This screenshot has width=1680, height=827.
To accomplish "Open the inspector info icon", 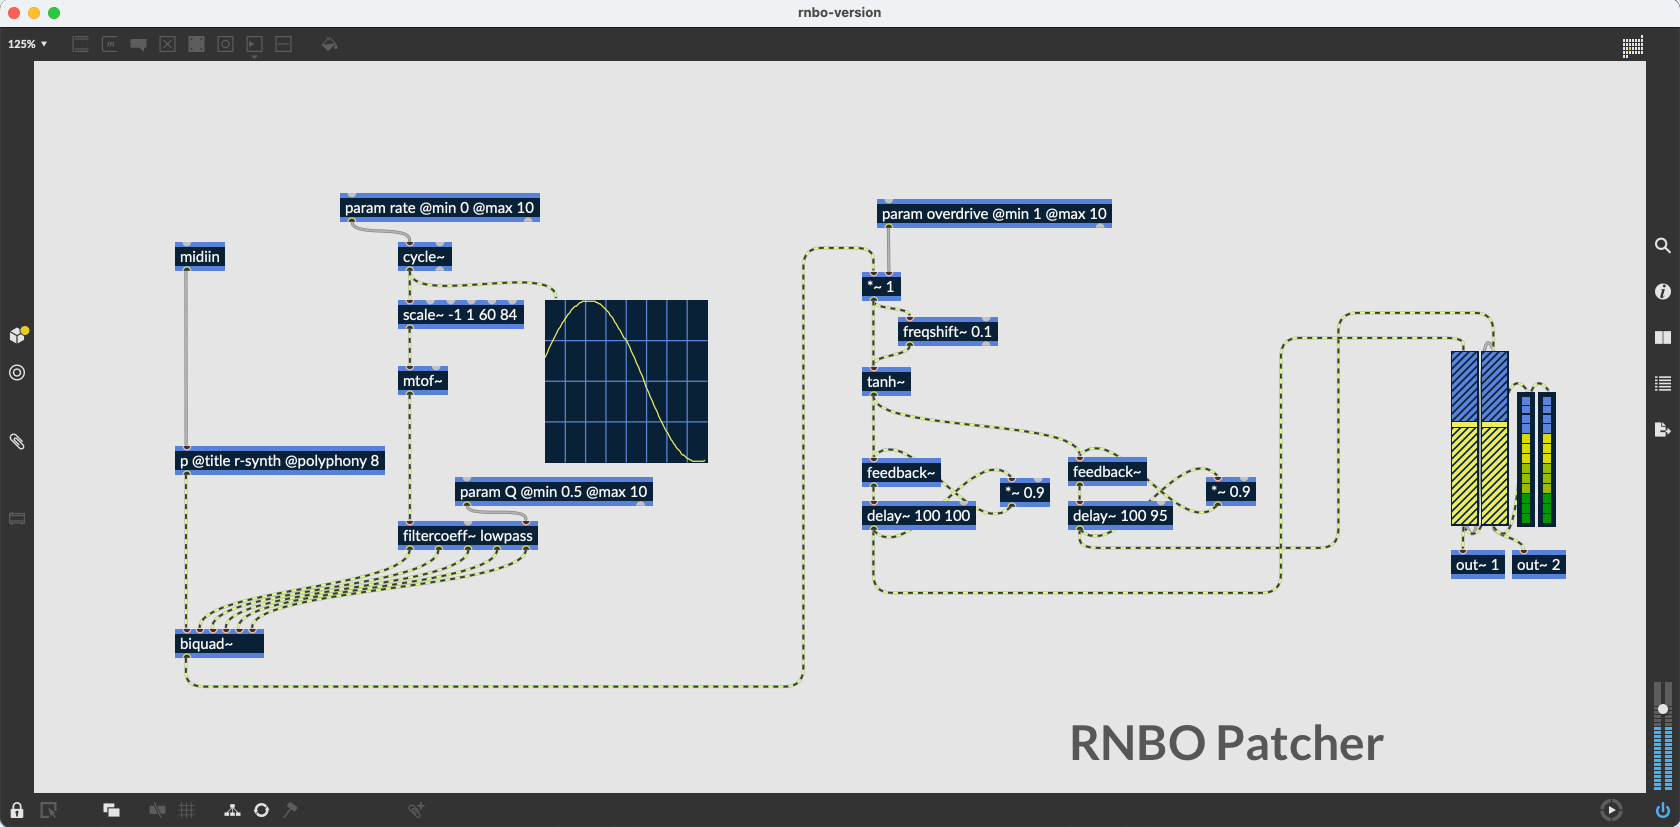I will pos(1662,291).
